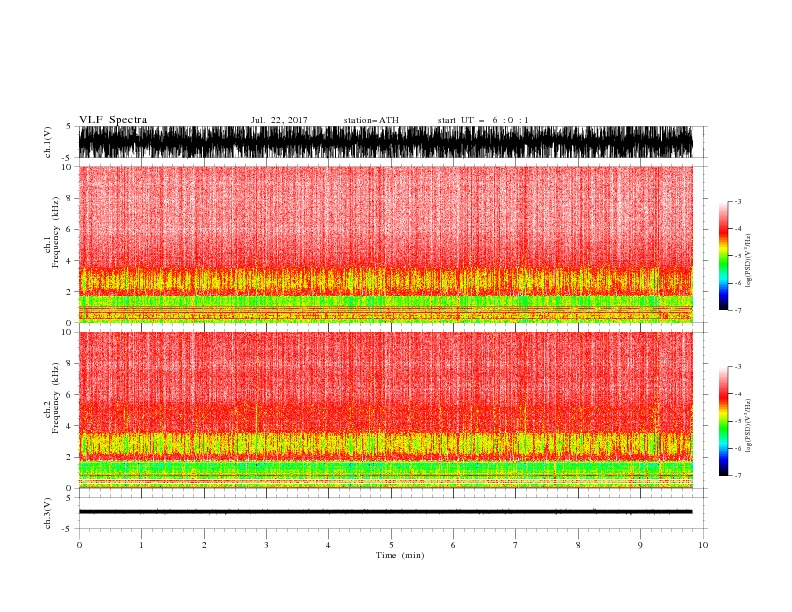This screenshot has width=792, height=612.
Task: Click inside the ch.2 spectrogram panel
Action: (385, 410)
